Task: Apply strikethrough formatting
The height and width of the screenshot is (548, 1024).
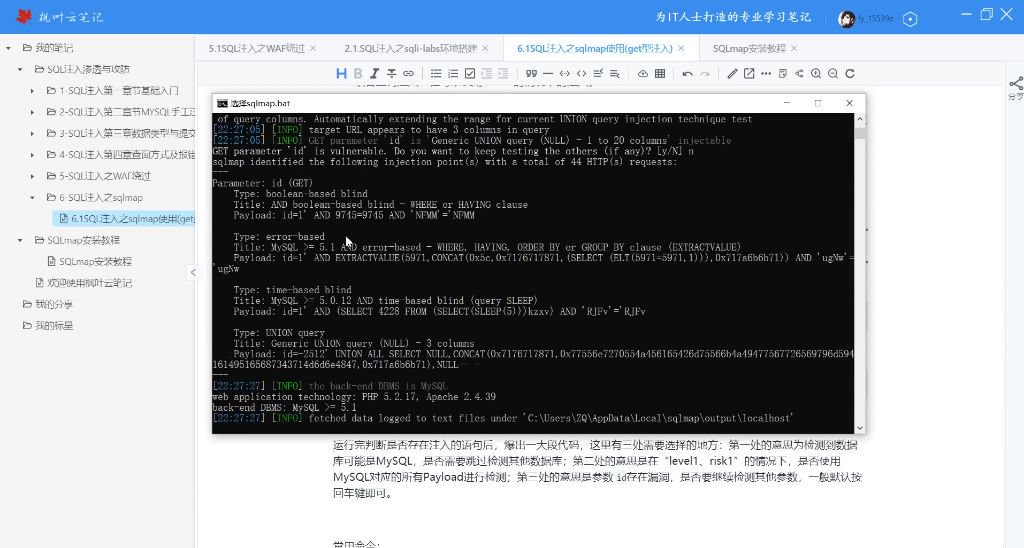Action: [391, 74]
